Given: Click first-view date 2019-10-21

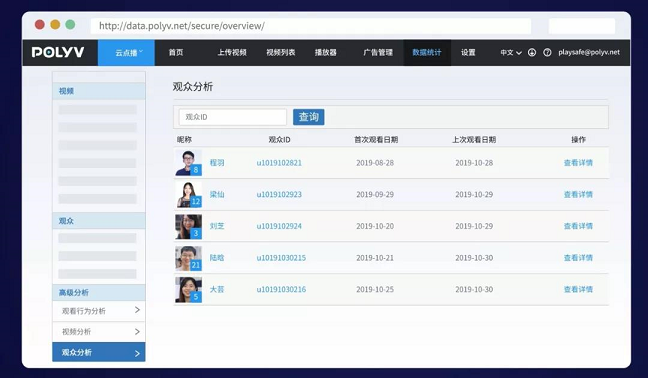Looking at the screenshot, I should click(x=375, y=258).
